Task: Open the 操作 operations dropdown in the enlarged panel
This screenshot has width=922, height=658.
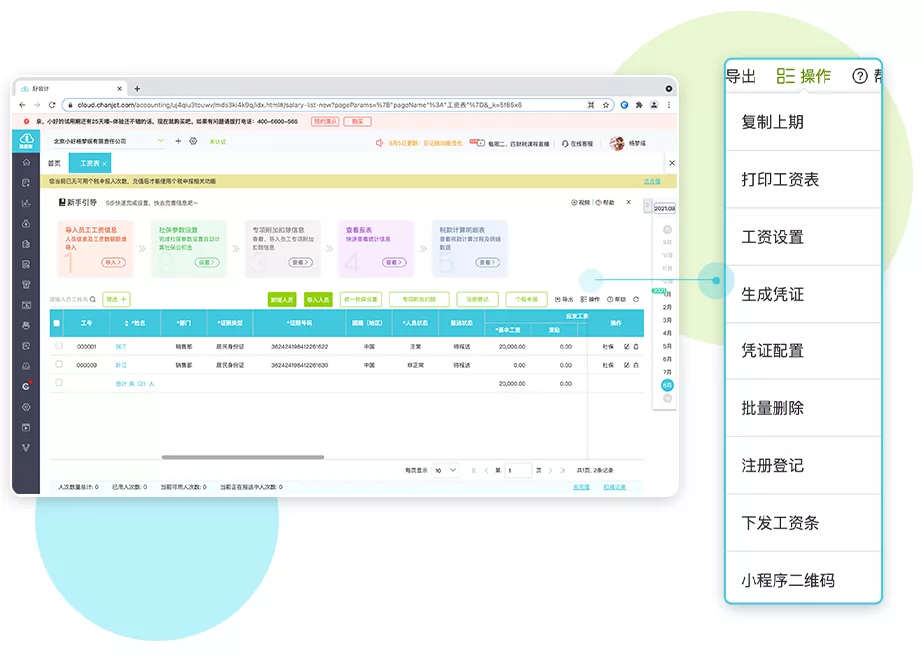Action: [804, 76]
